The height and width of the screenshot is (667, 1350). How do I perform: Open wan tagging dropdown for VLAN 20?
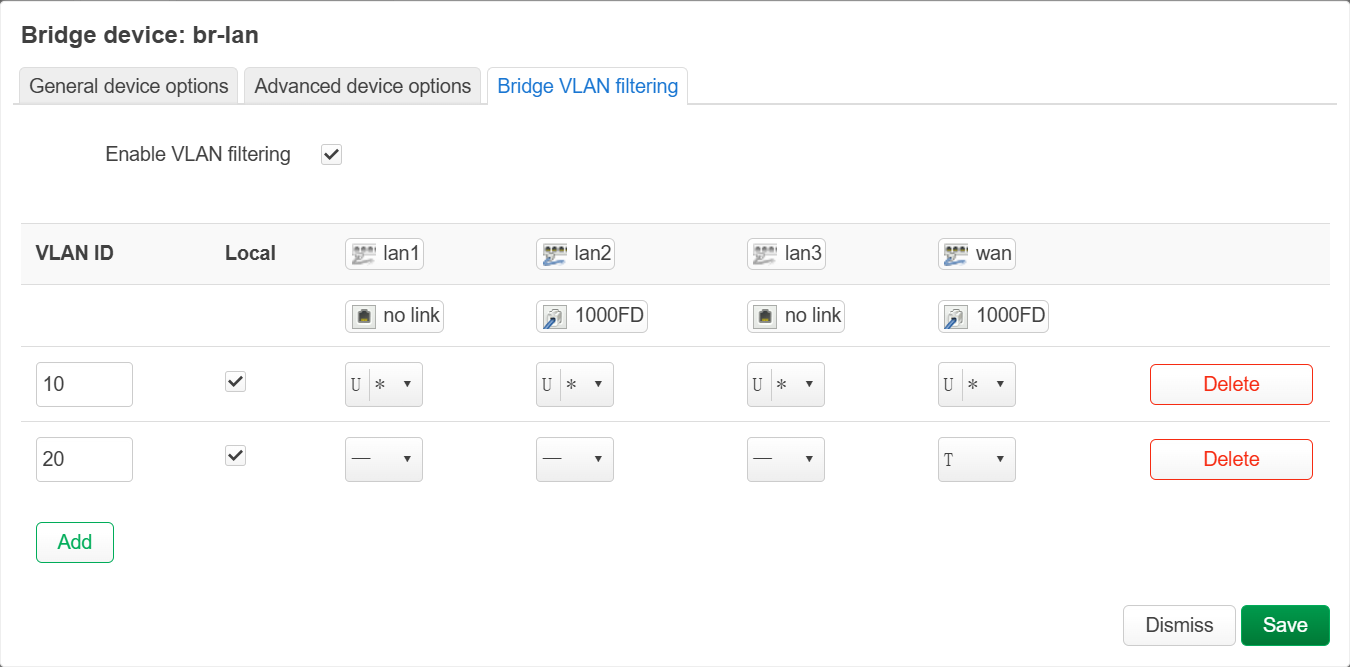point(977,460)
